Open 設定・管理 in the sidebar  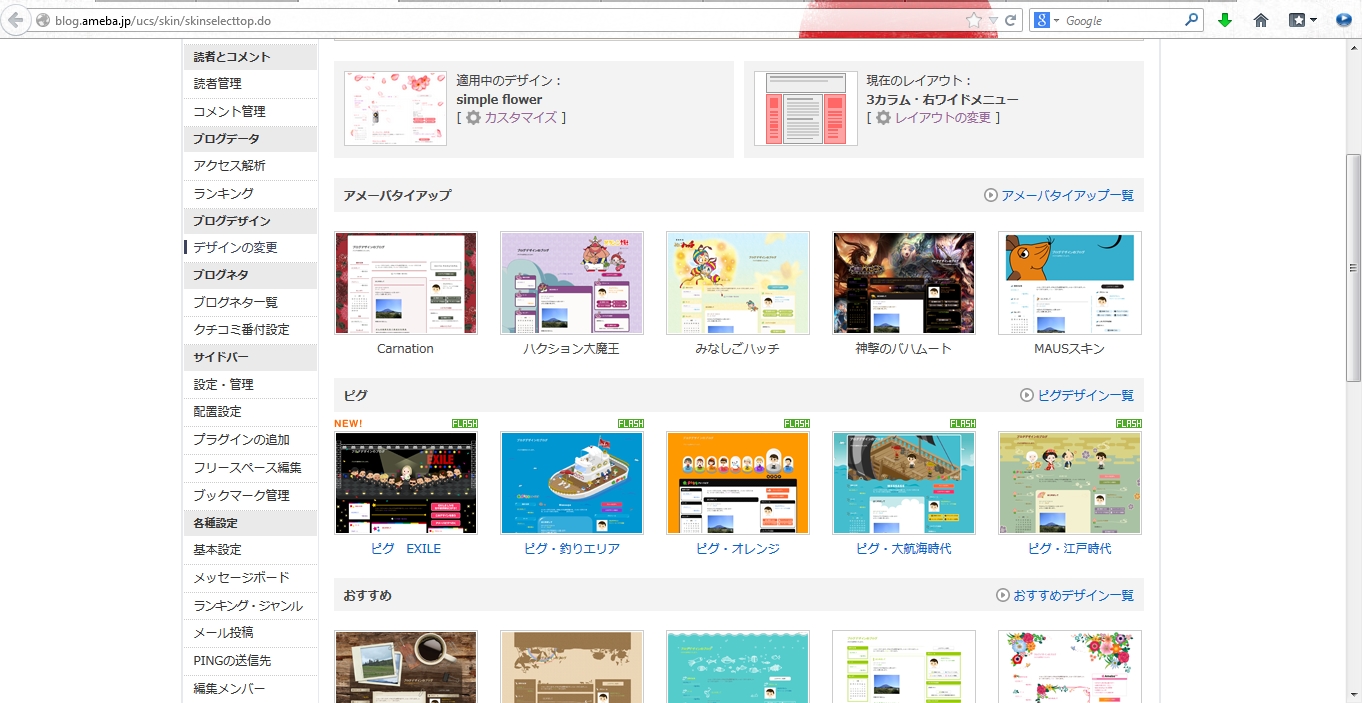pyautogui.click(x=223, y=384)
